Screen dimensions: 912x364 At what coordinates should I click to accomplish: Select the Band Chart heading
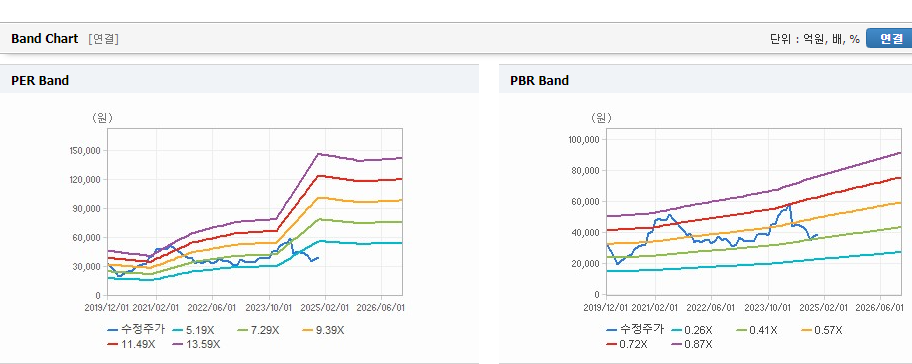coord(44,38)
